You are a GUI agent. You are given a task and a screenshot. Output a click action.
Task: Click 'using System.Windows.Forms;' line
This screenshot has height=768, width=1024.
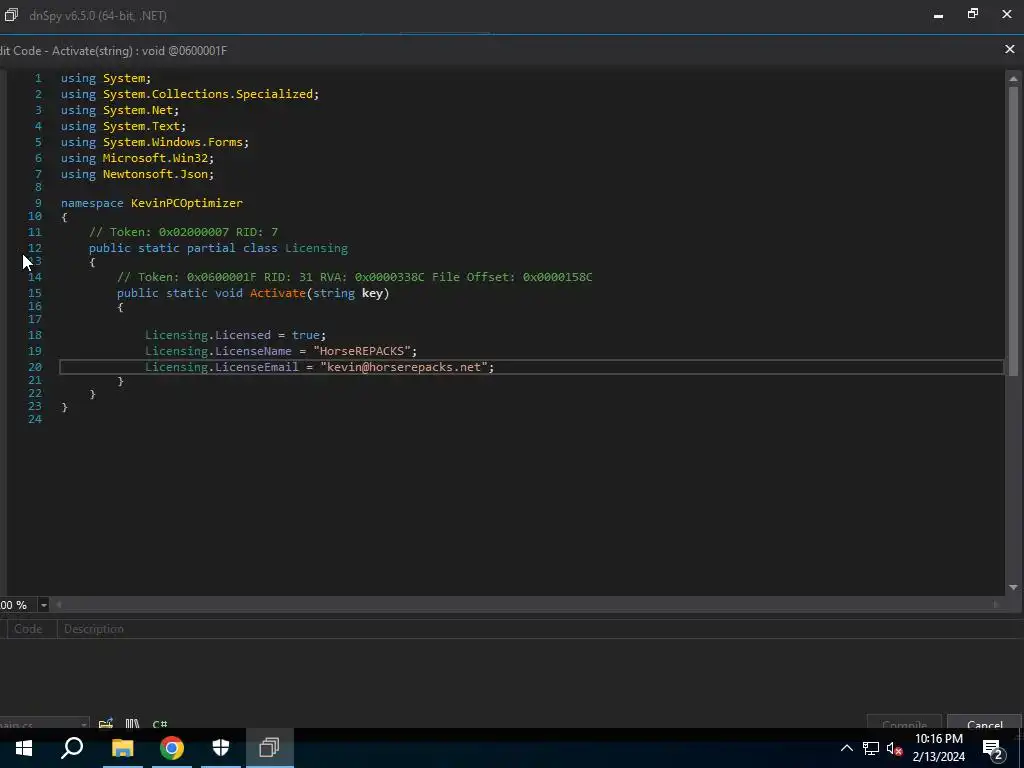[x=155, y=142]
